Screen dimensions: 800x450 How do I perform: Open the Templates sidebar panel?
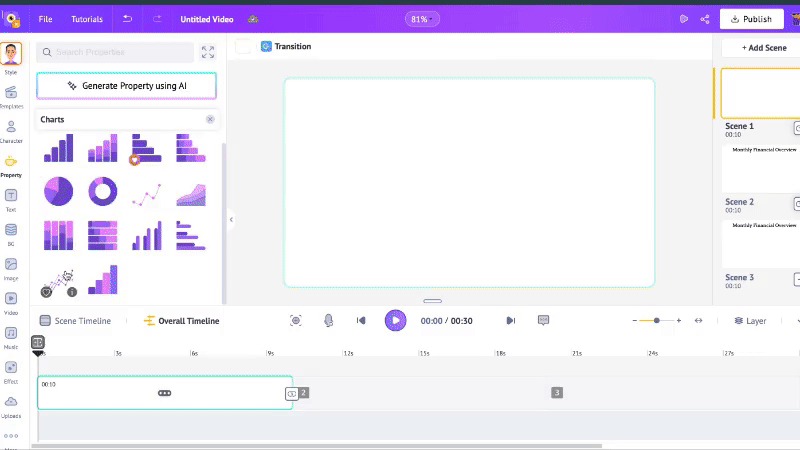coord(11,97)
